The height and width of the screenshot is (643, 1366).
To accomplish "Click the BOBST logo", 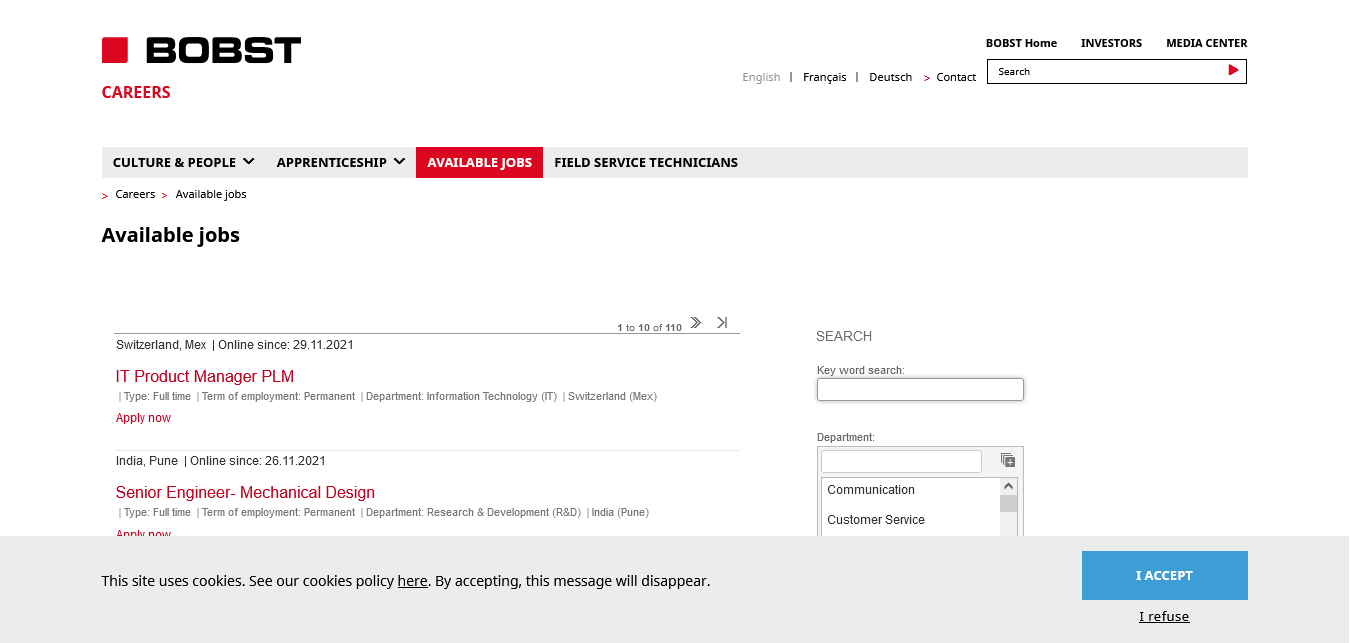I will [201, 50].
